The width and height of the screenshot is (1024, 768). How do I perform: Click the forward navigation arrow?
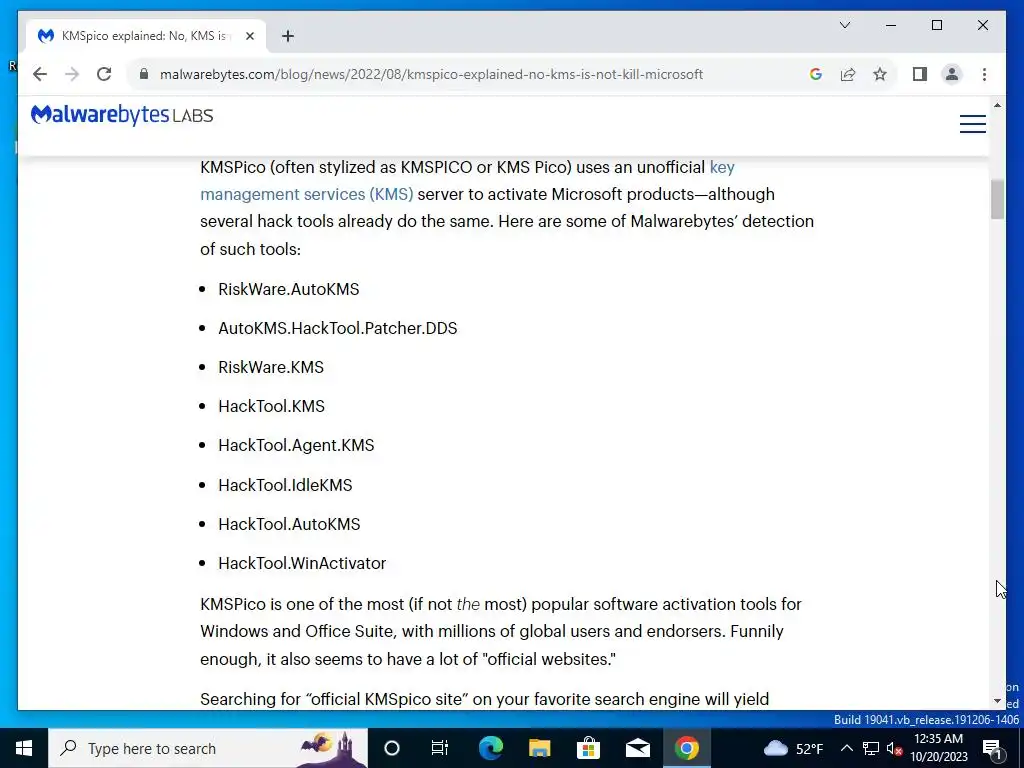[x=72, y=74]
